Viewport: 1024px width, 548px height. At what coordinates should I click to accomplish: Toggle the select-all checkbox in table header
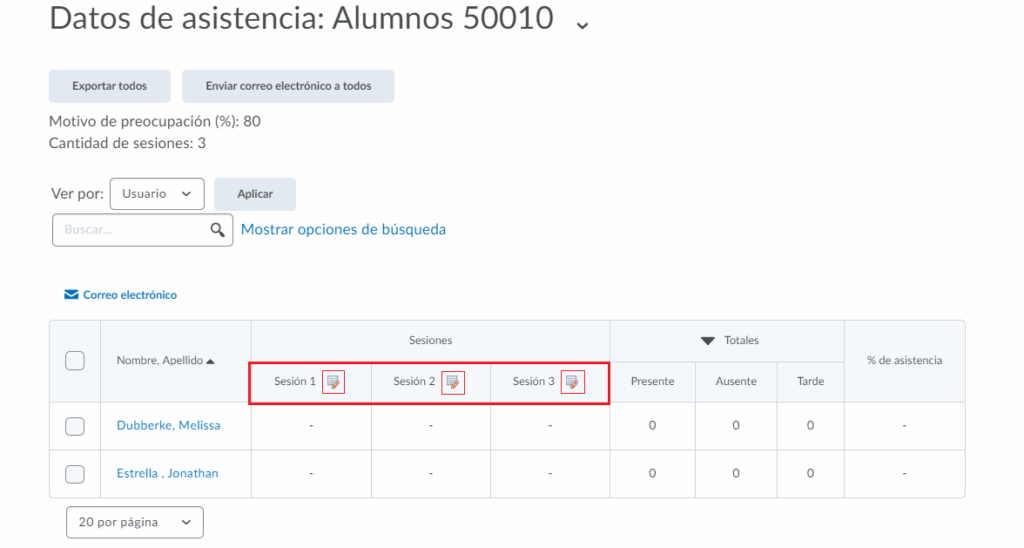tap(75, 361)
